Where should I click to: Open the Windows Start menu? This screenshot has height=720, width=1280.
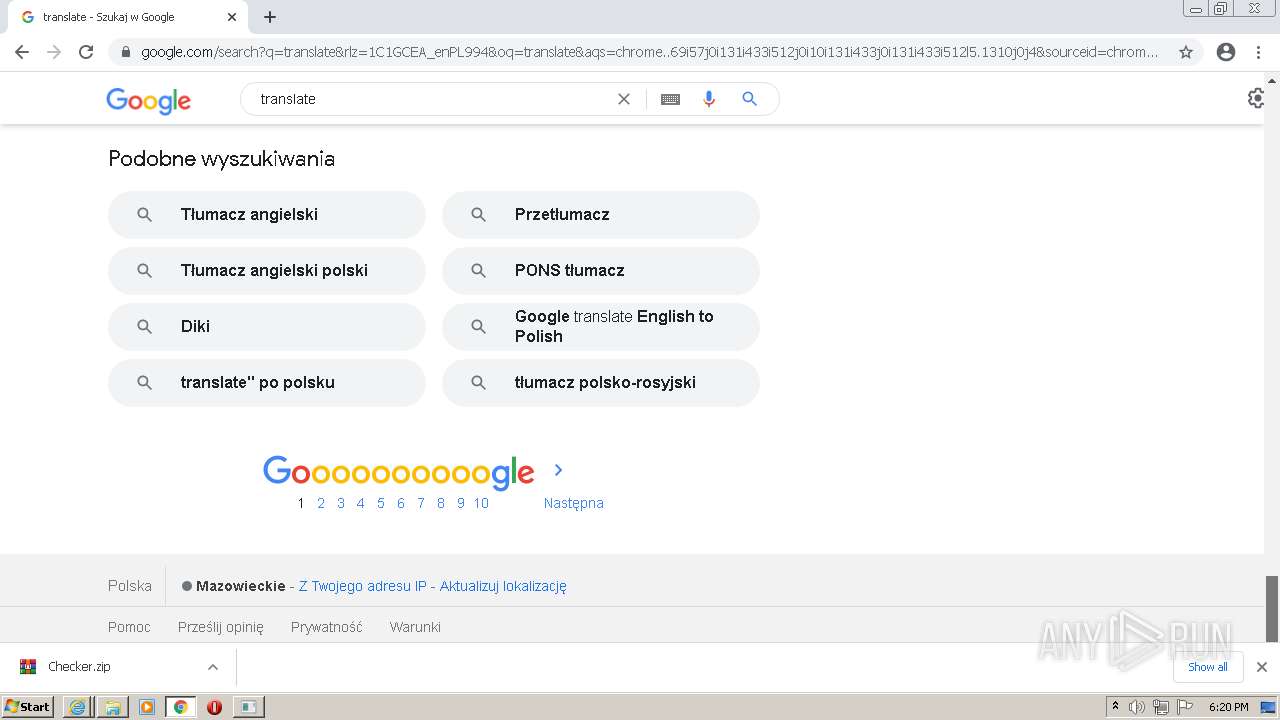(x=28, y=707)
